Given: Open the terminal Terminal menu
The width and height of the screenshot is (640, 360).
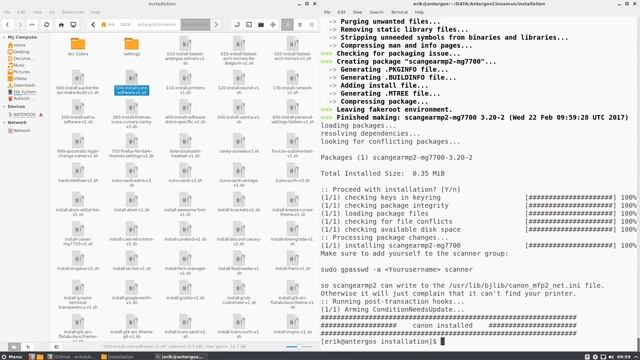Looking at the screenshot, I should (x=399, y=12).
